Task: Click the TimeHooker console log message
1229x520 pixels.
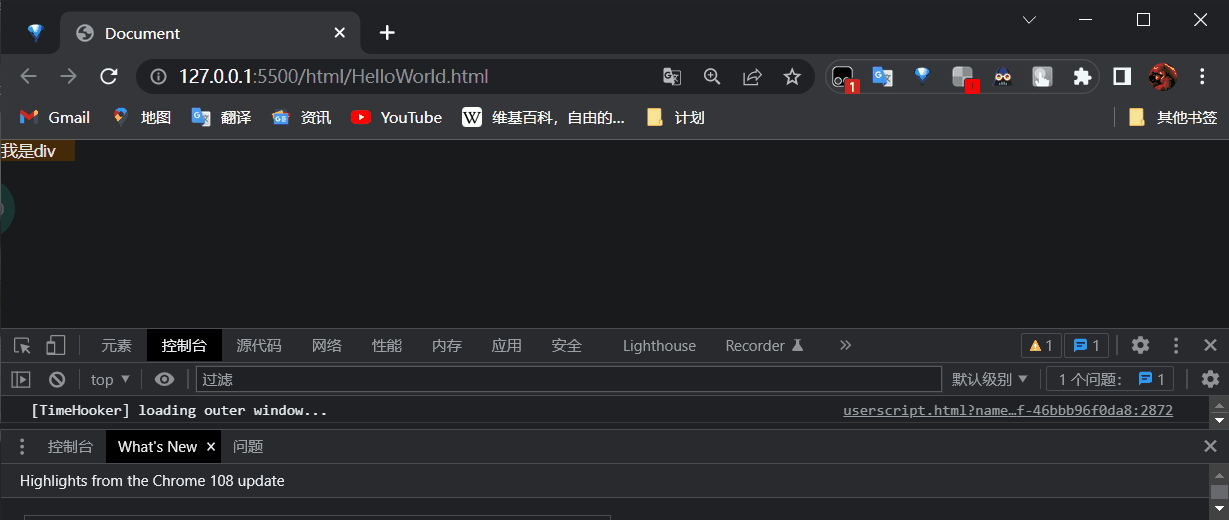Action: (x=179, y=410)
